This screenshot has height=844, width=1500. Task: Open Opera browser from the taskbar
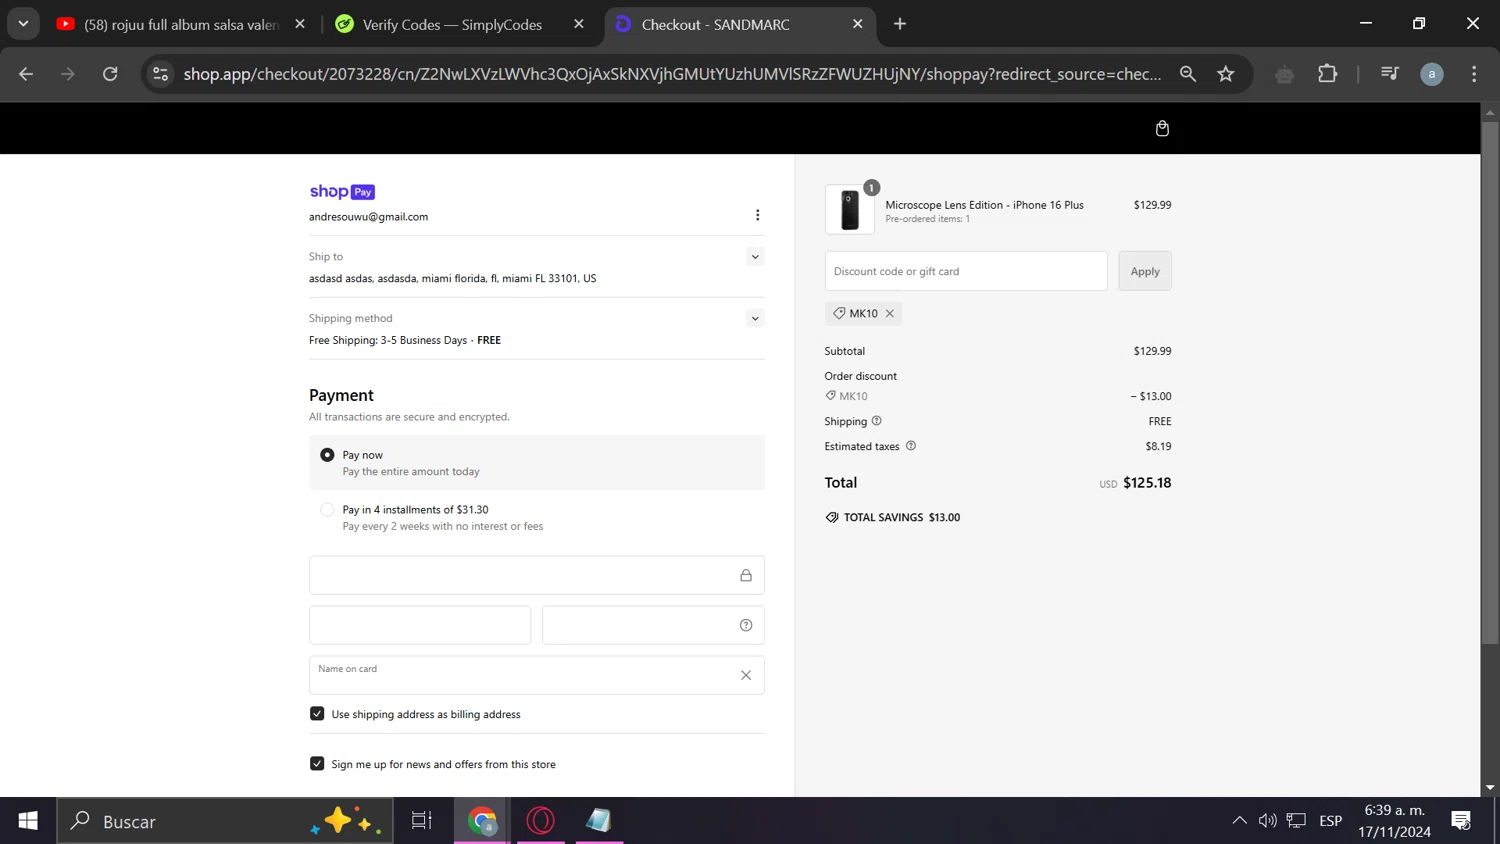click(x=541, y=821)
